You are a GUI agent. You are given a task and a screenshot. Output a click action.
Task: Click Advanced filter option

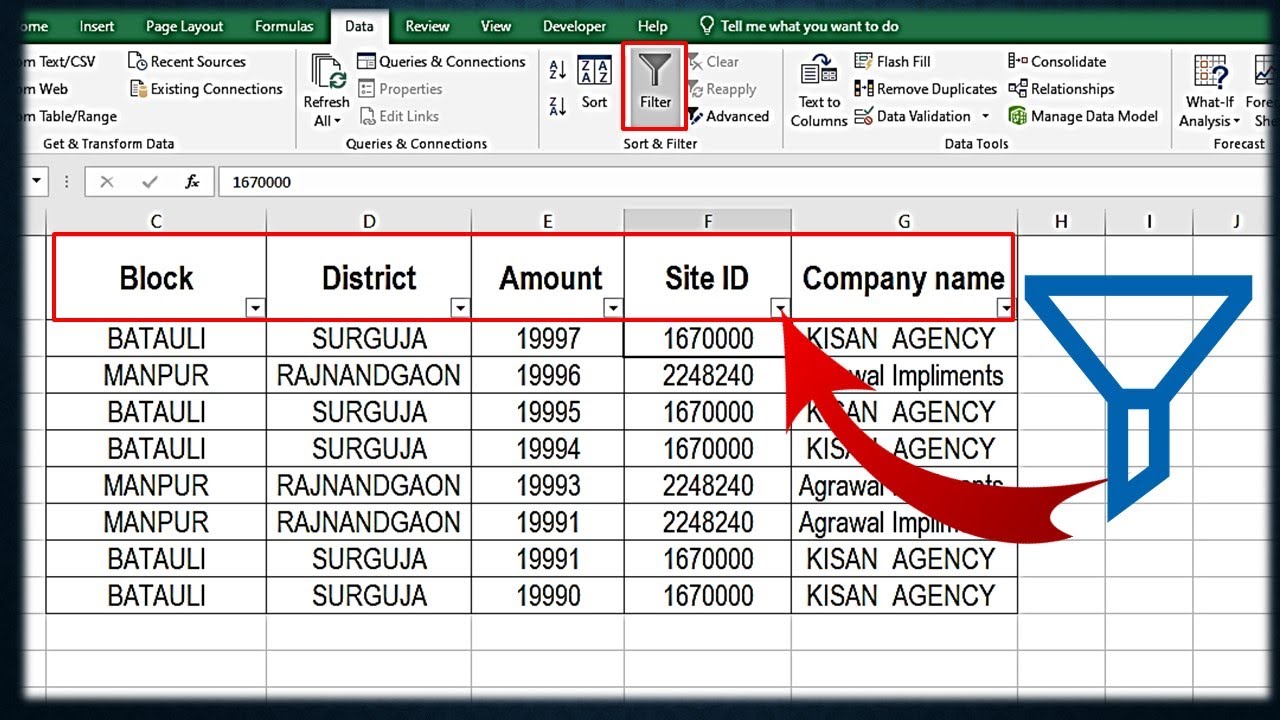click(x=728, y=116)
